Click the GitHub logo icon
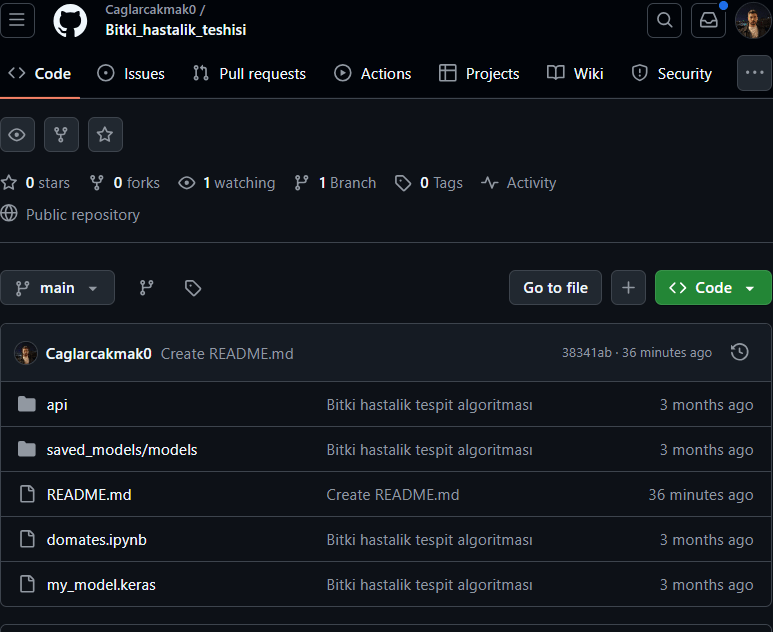 tap(70, 20)
